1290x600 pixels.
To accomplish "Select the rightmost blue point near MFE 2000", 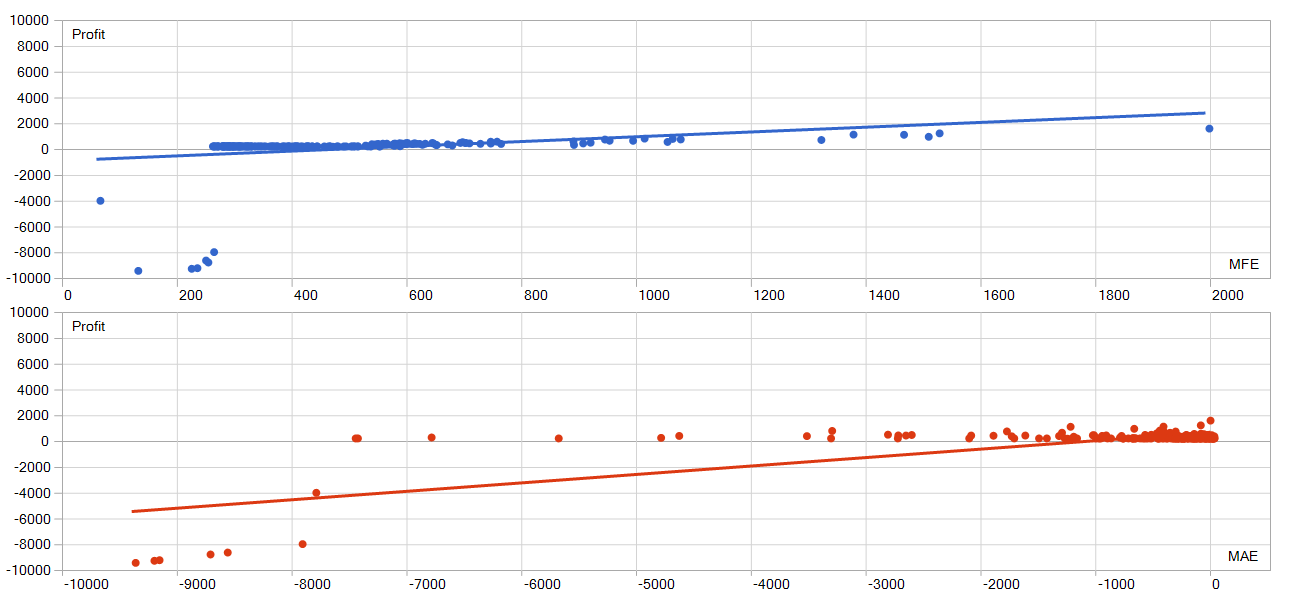I will [x=1209, y=128].
